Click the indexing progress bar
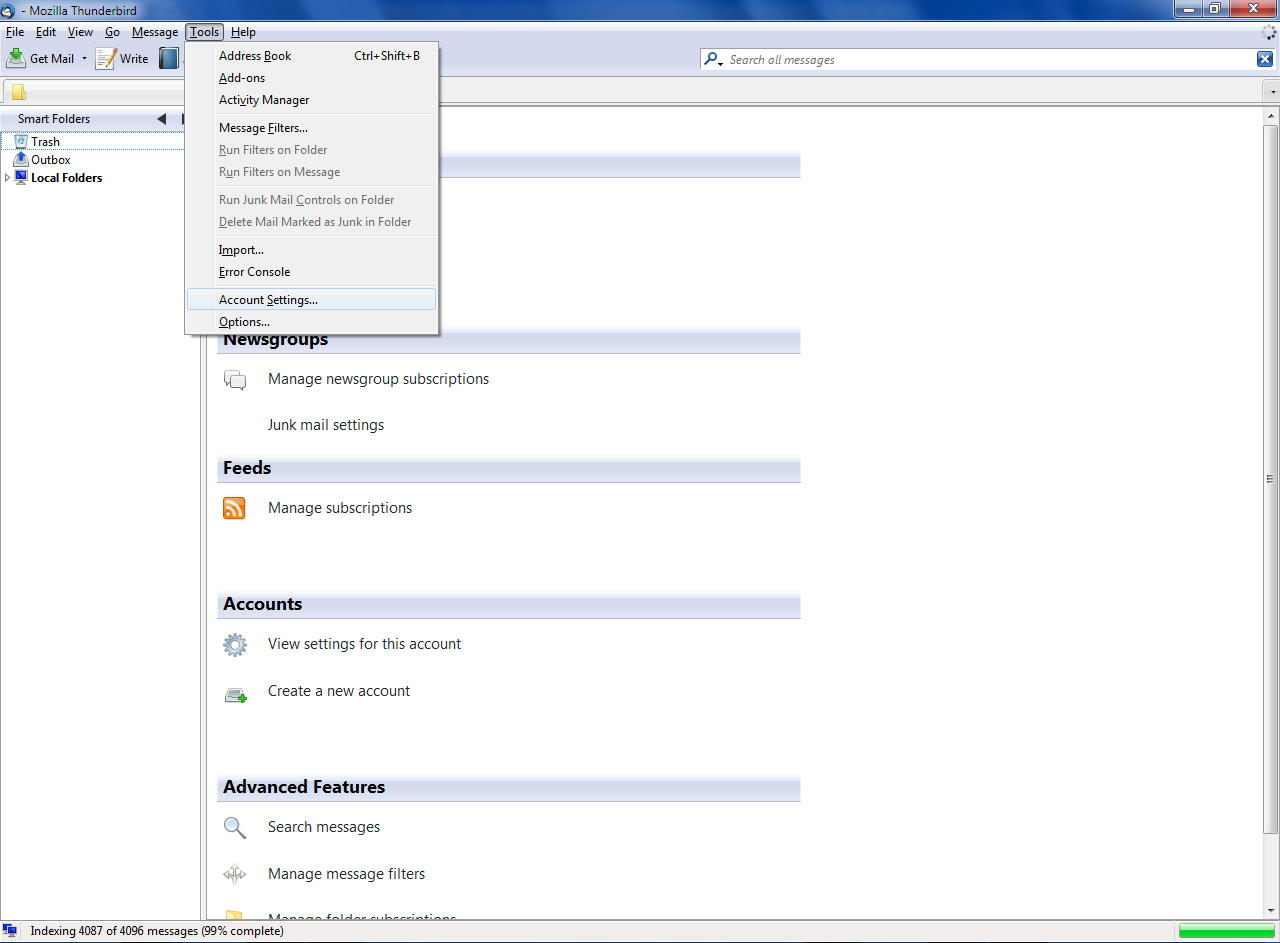The height and width of the screenshot is (943, 1280). pos(1226,931)
